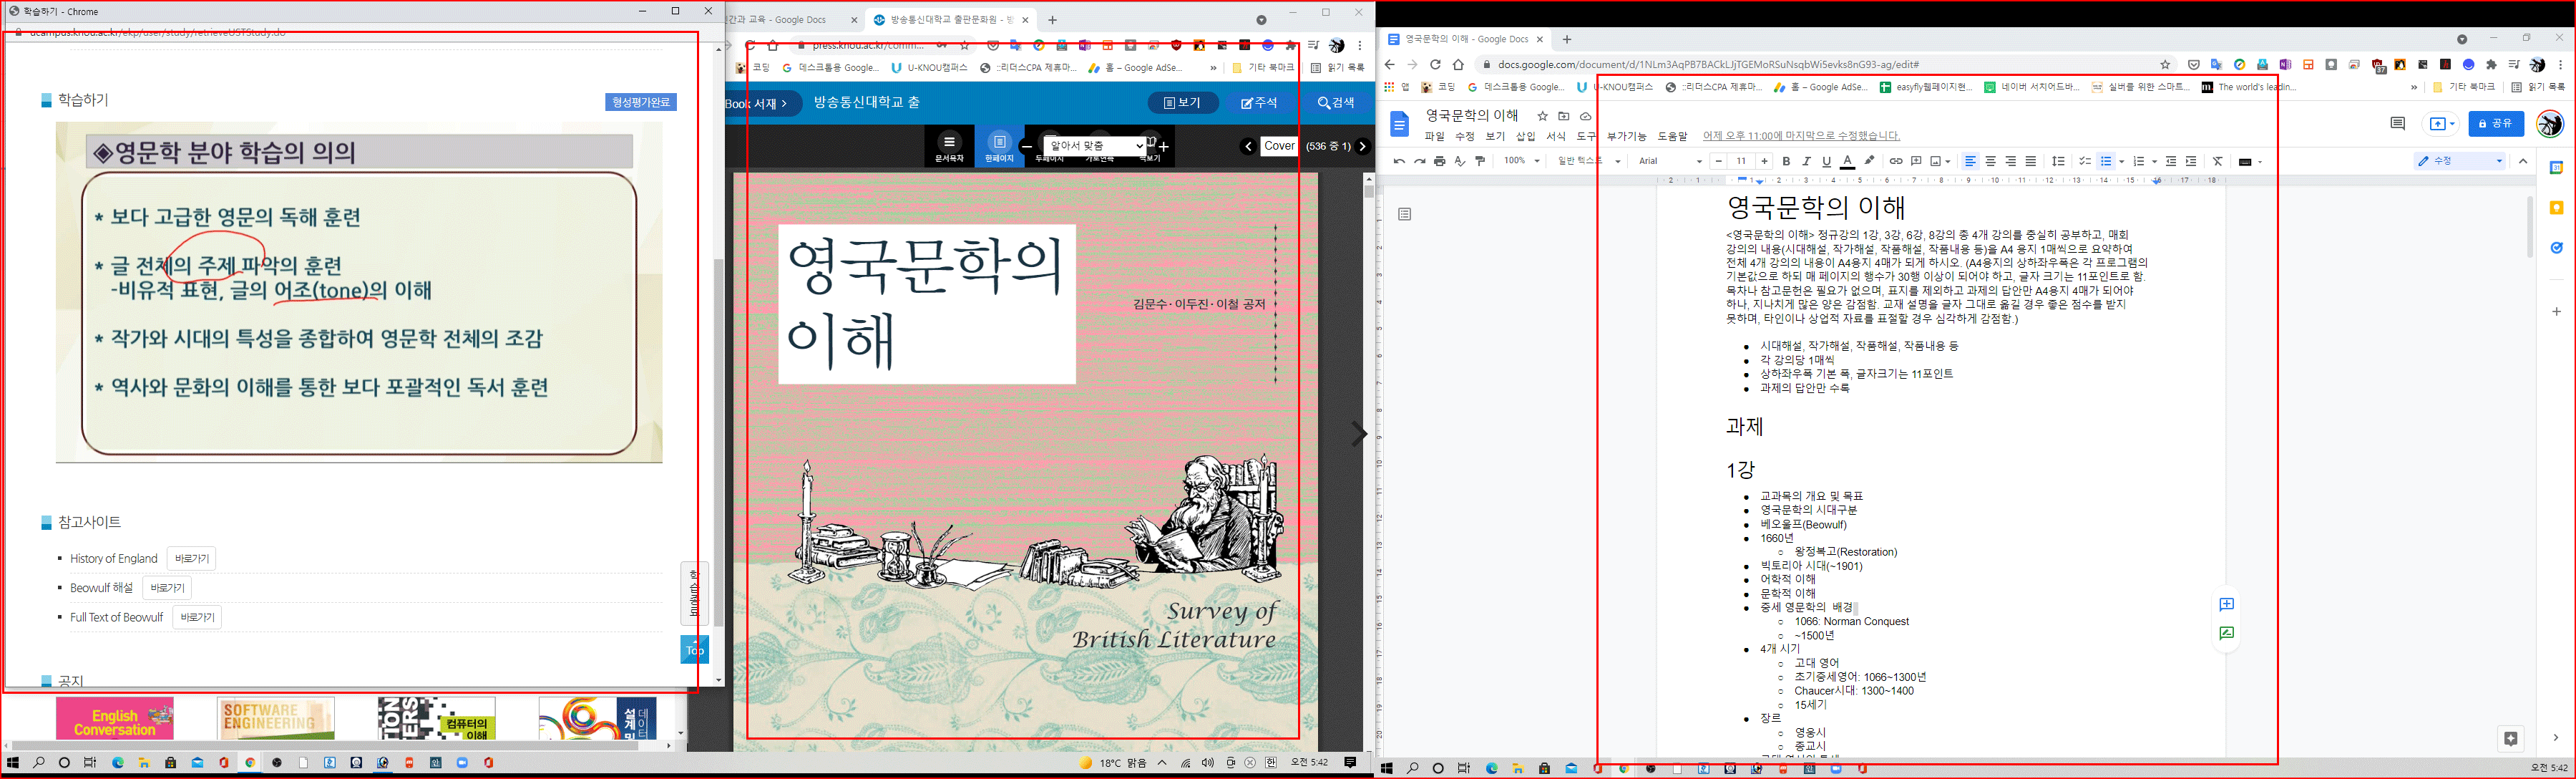The image size is (2576, 779).
Task: Open zoom 100% dropdown in Docs
Action: click(x=1521, y=161)
